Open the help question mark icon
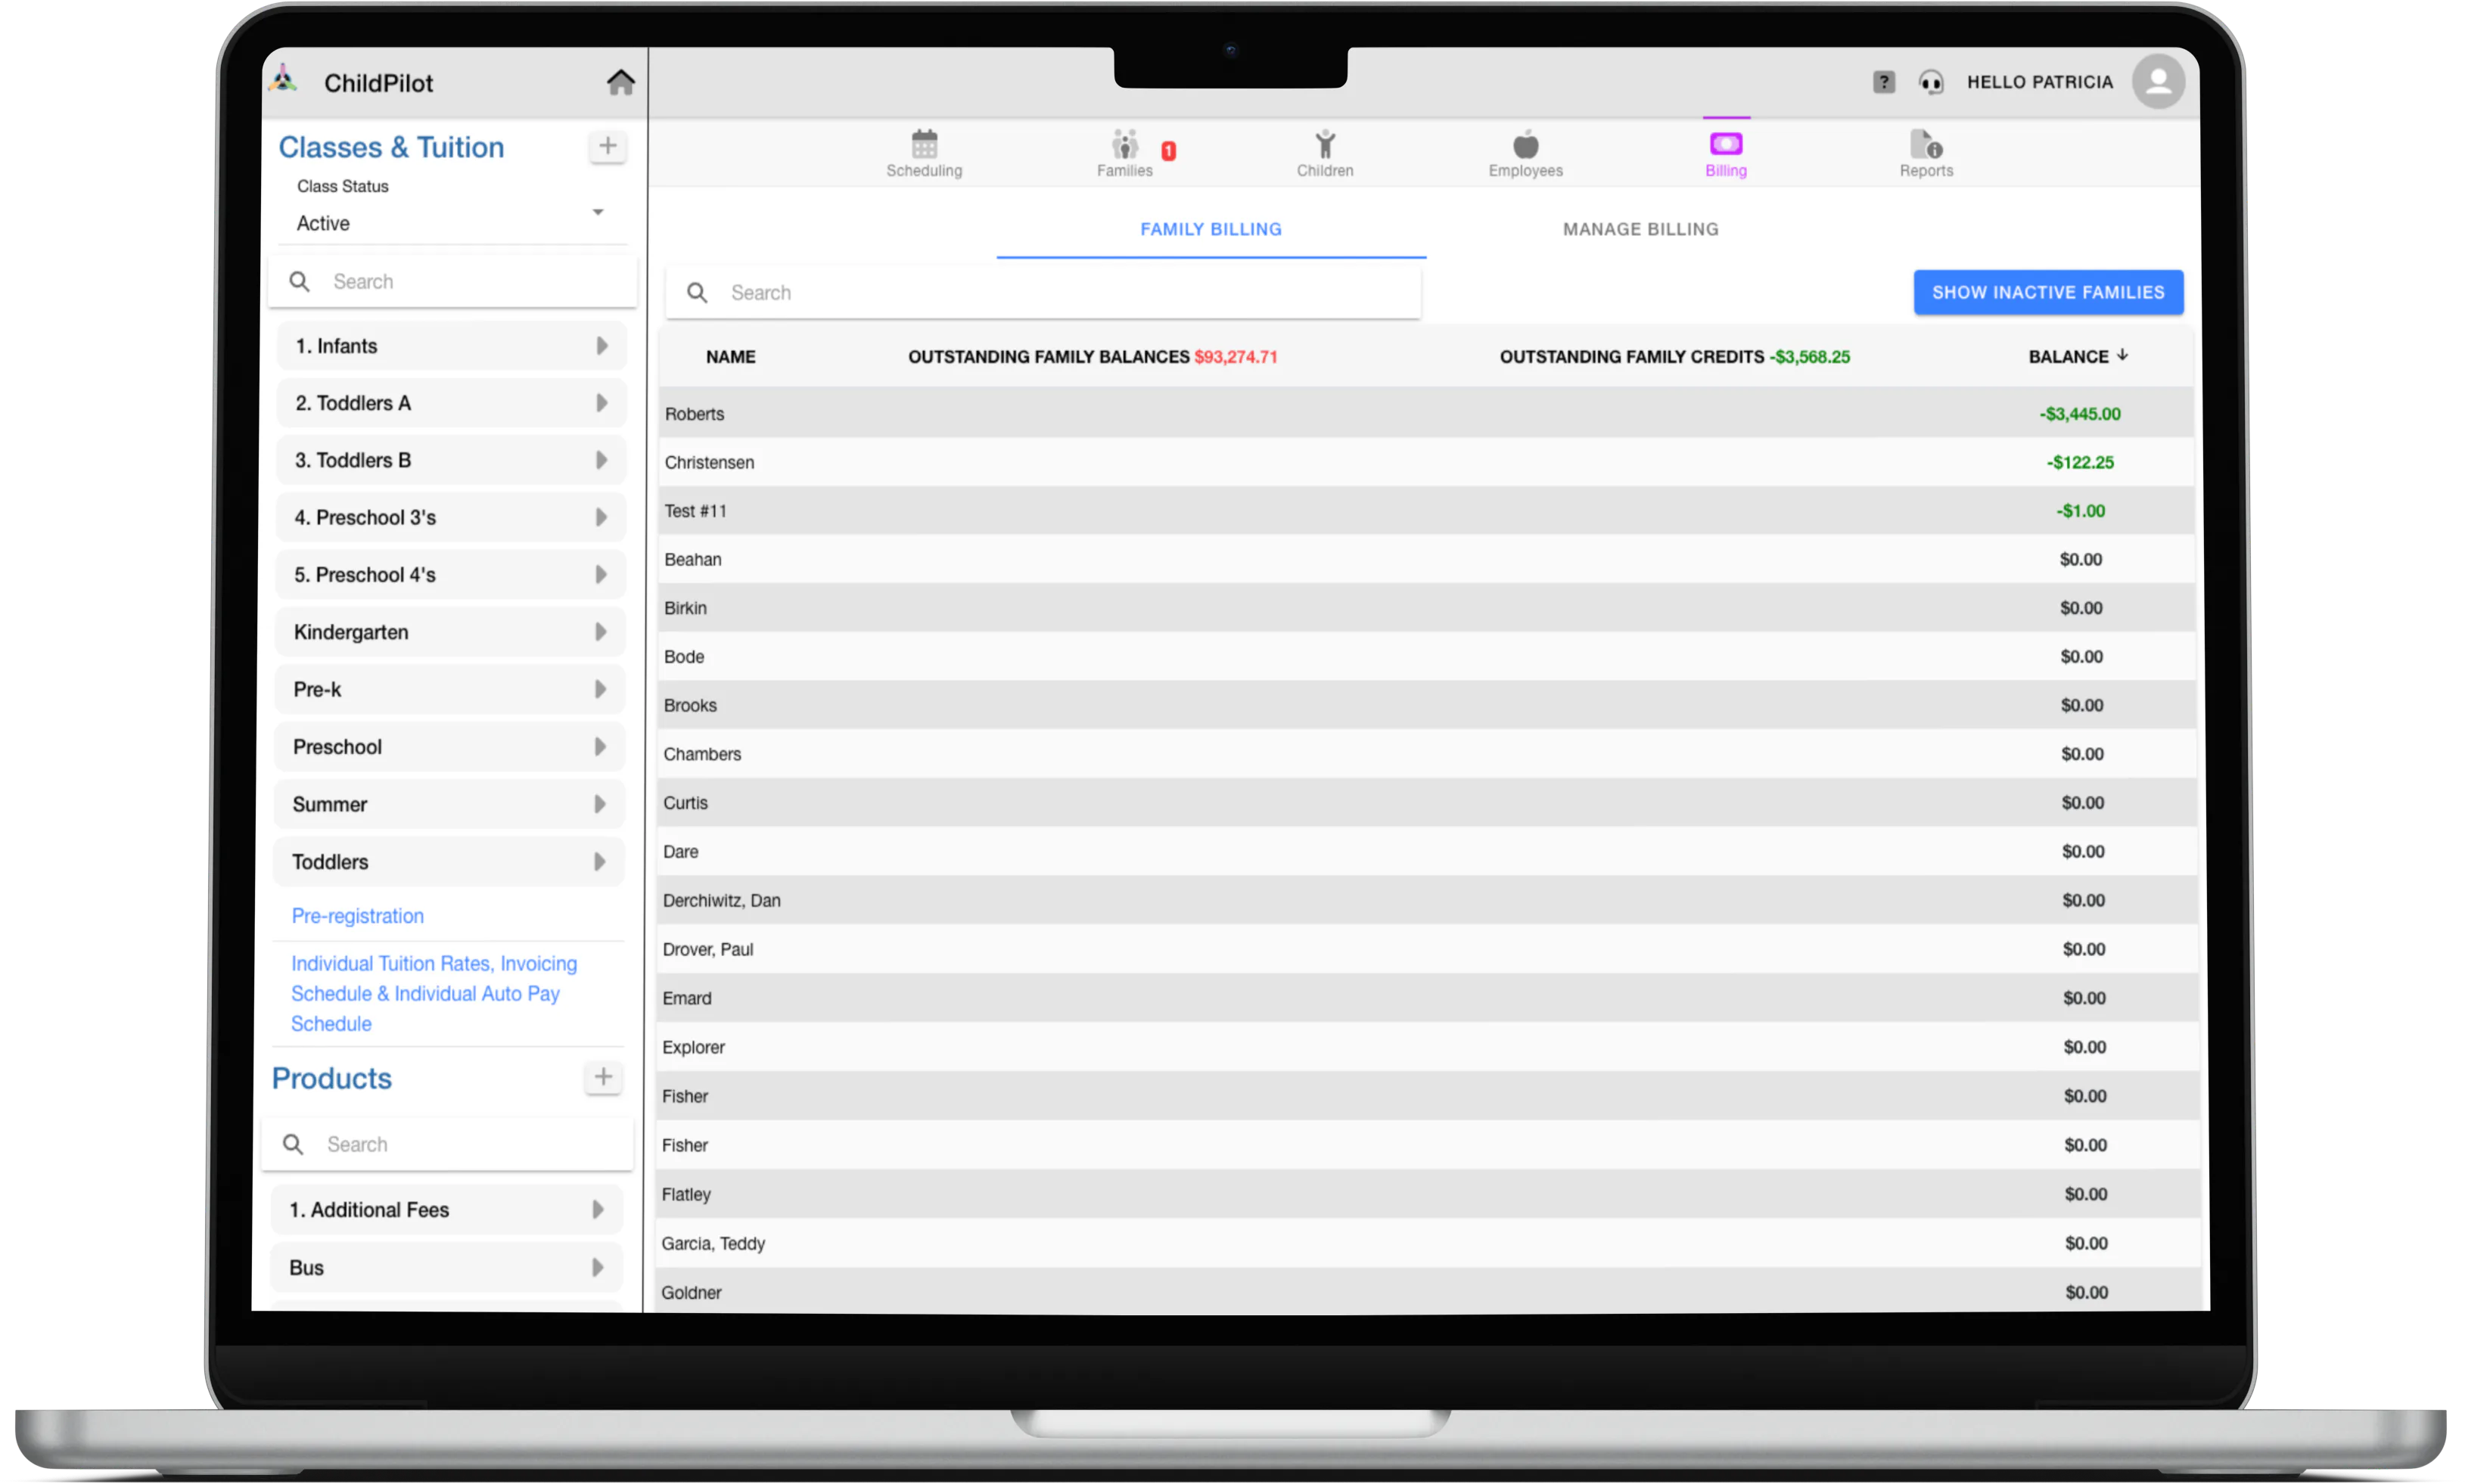The height and width of the screenshot is (1484, 2465). [1883, 82]
